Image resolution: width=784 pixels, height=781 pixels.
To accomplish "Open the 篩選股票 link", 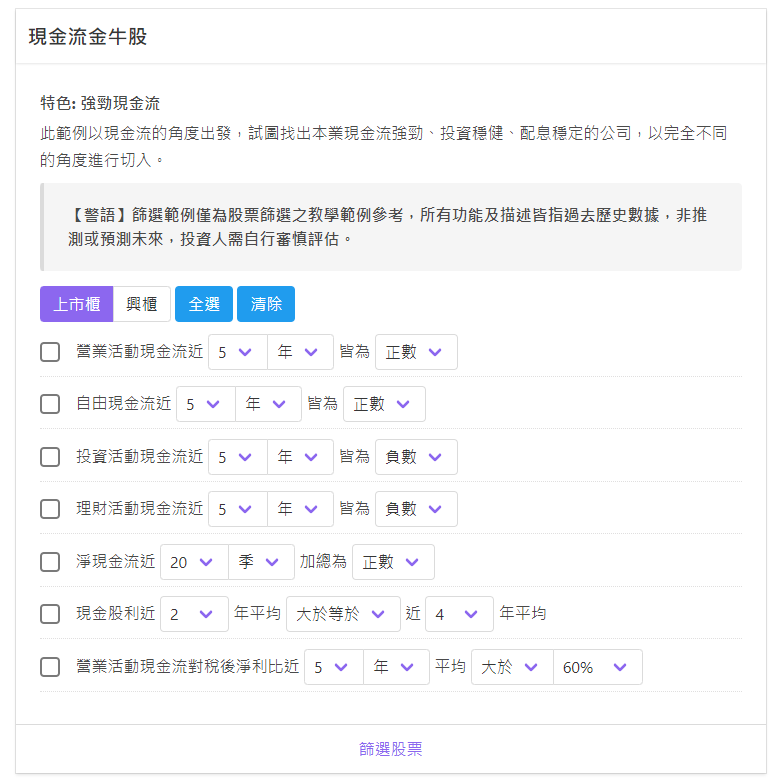I will pyautogui.click(x=391, y=749).
